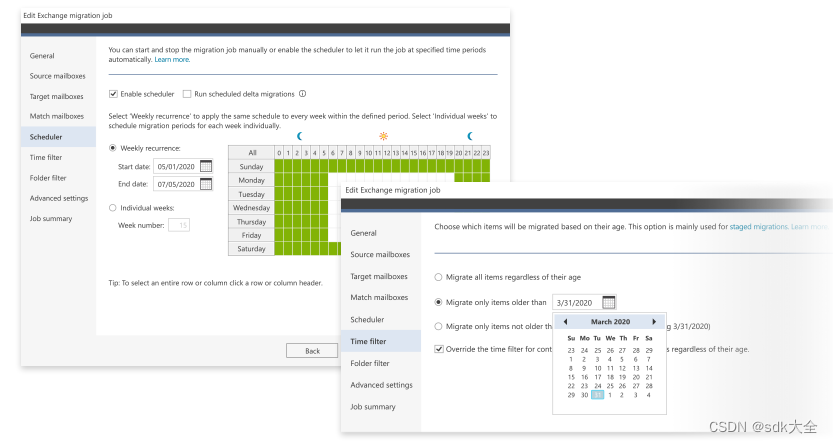Select the Tuesday row header
Screen dimensions: 833x443
tap(252, 194)
